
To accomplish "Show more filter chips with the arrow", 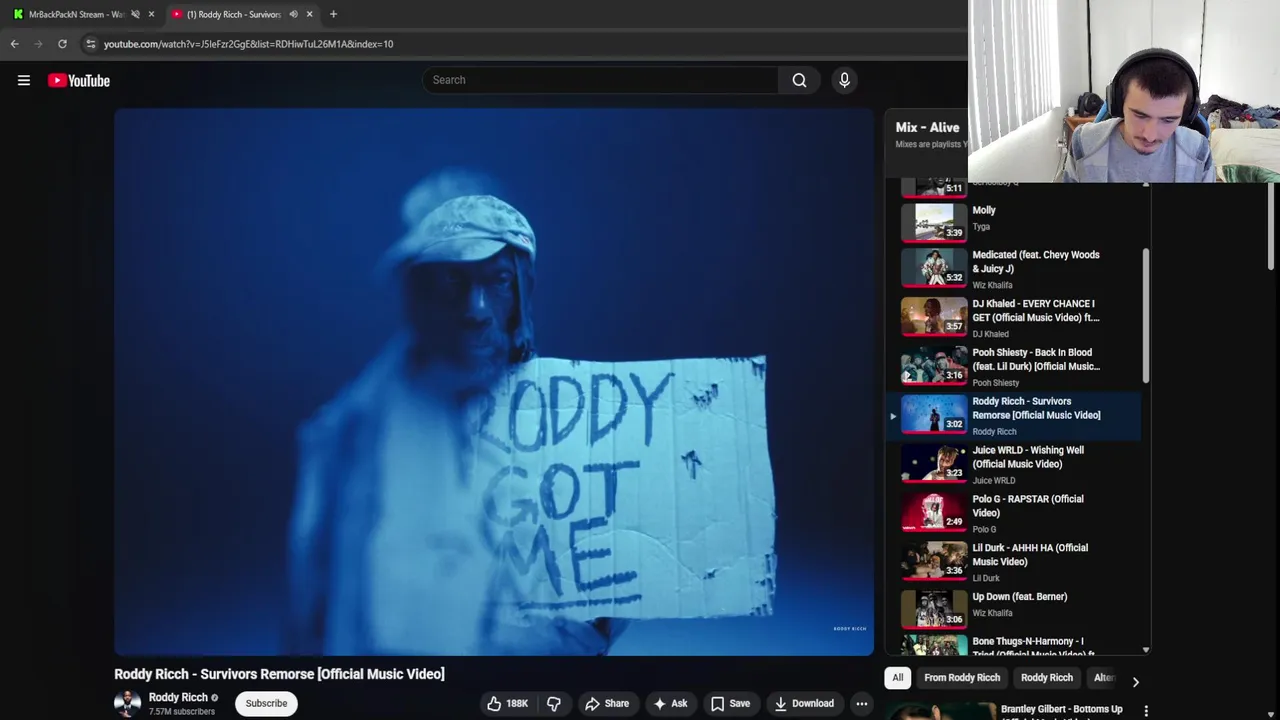I will (x=1135, y=682).
